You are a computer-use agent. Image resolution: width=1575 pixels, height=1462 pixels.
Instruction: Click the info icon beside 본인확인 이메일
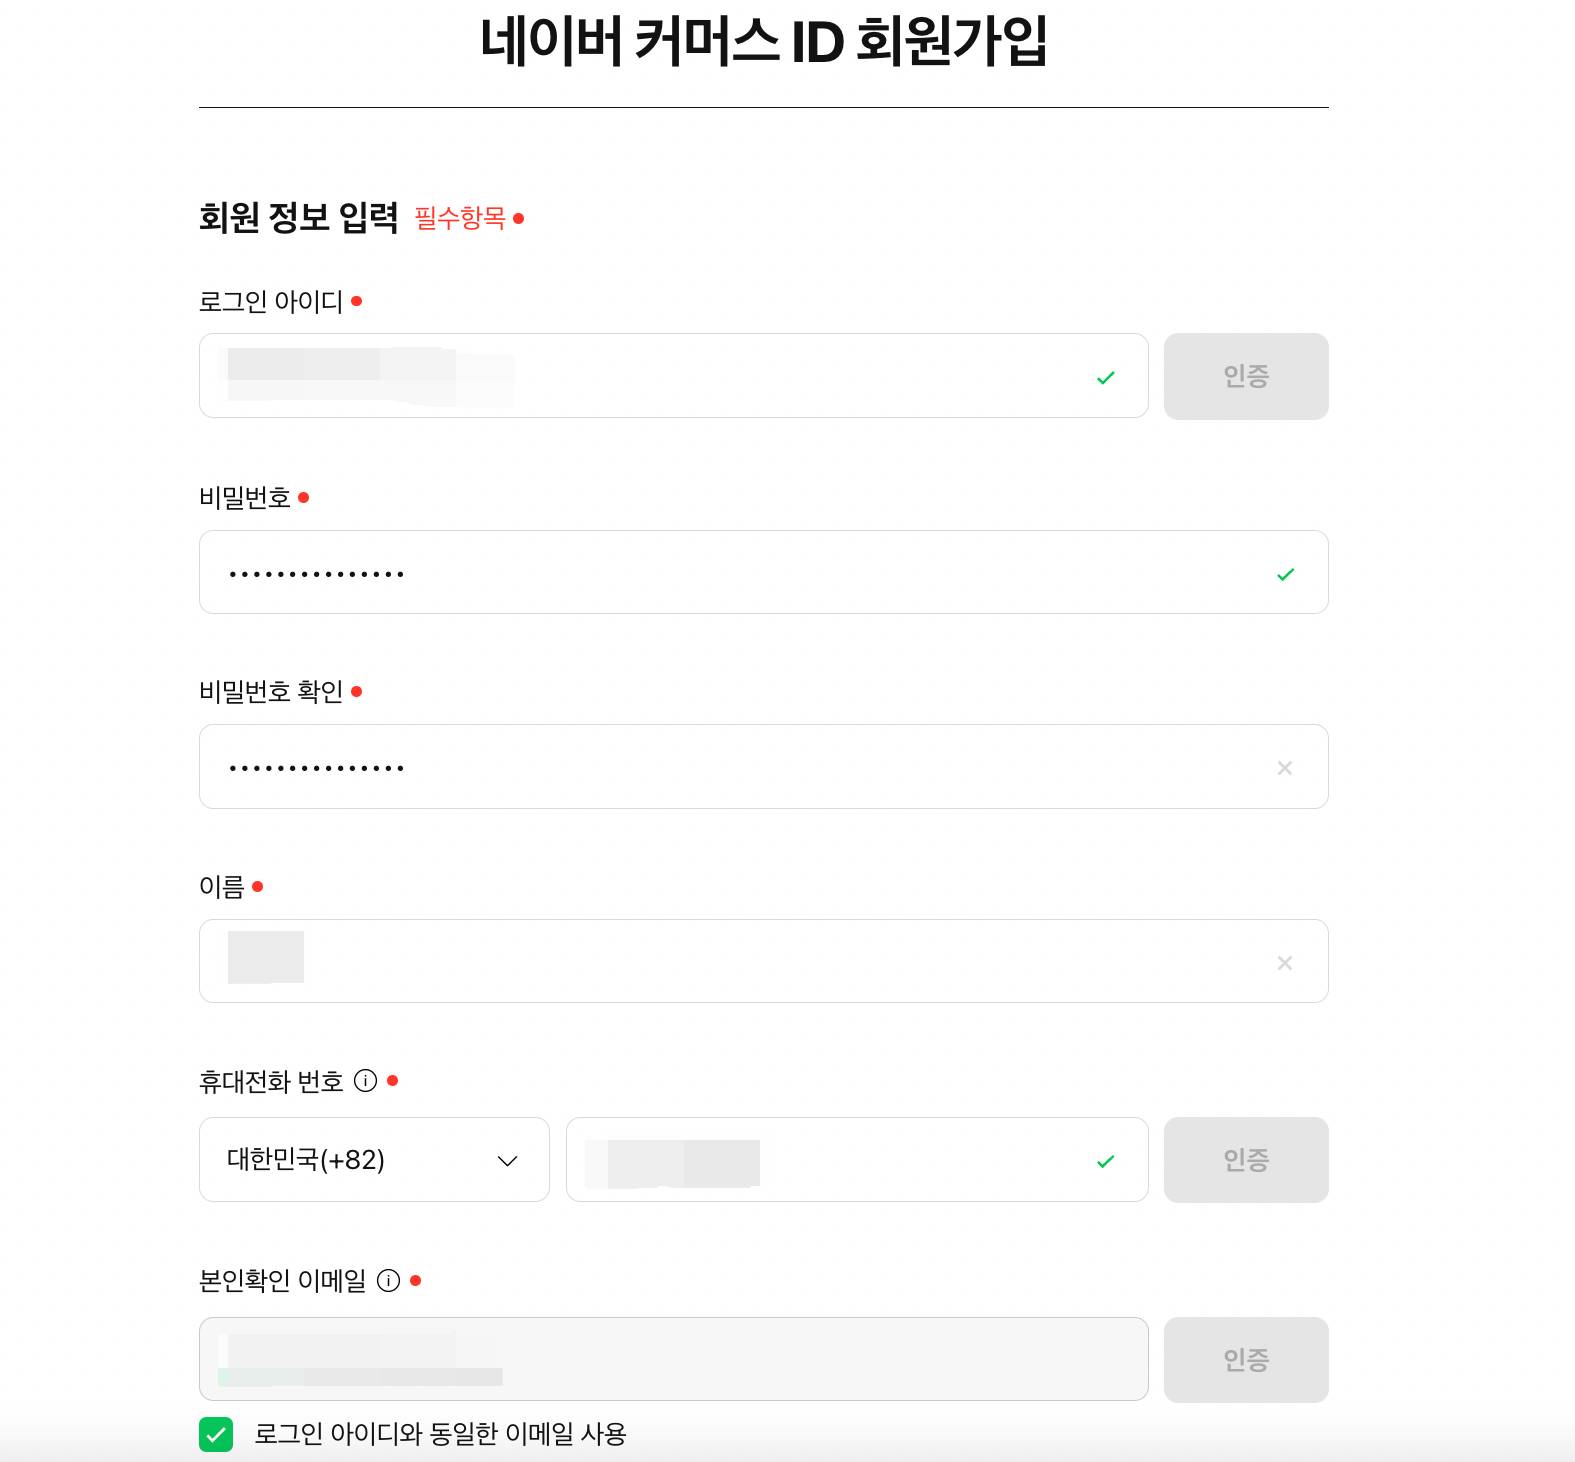390,1280
